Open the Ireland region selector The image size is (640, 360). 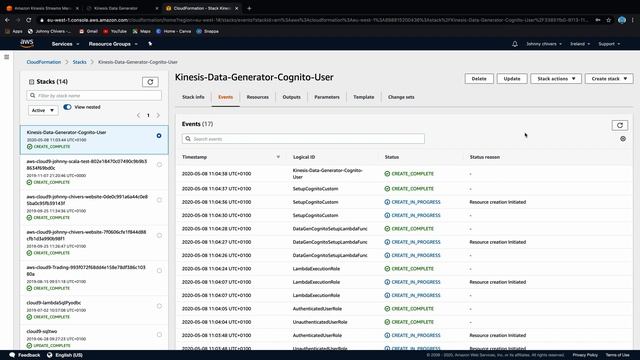click(x=580, y=44)
